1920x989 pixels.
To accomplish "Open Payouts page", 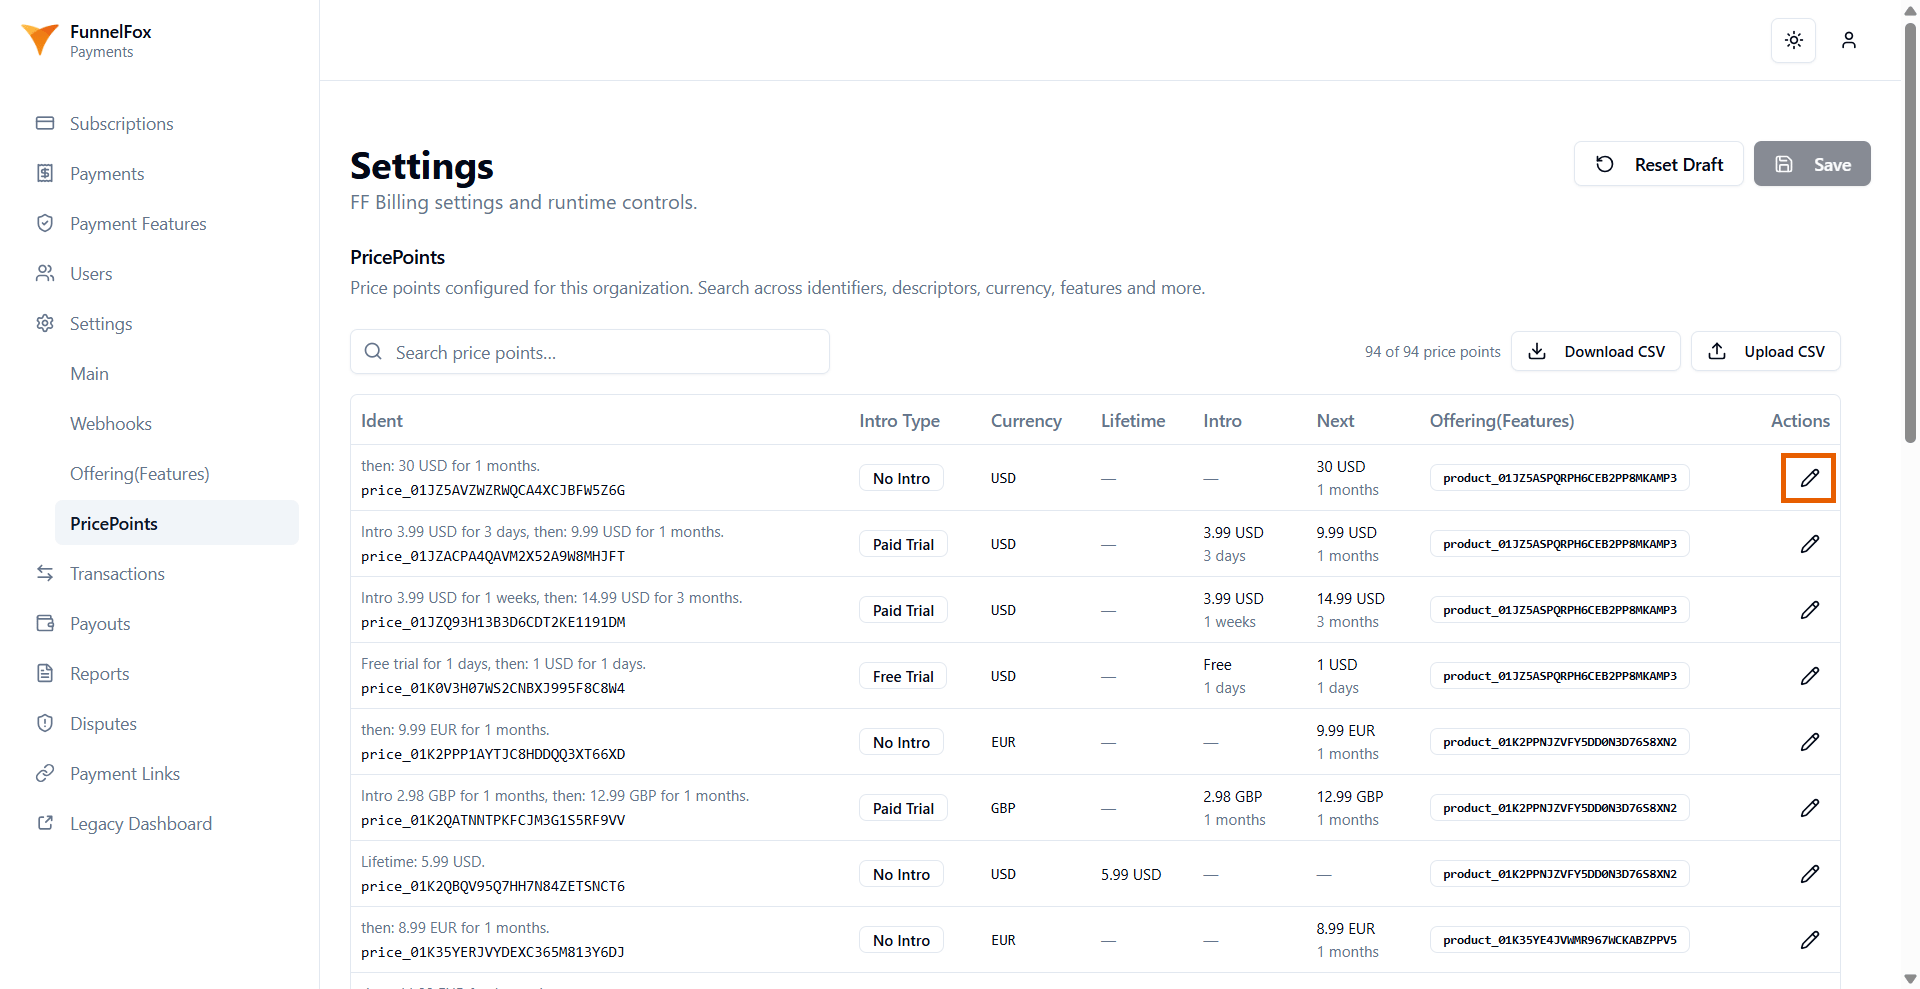I will pyautogui.click(x=100, y=624).
